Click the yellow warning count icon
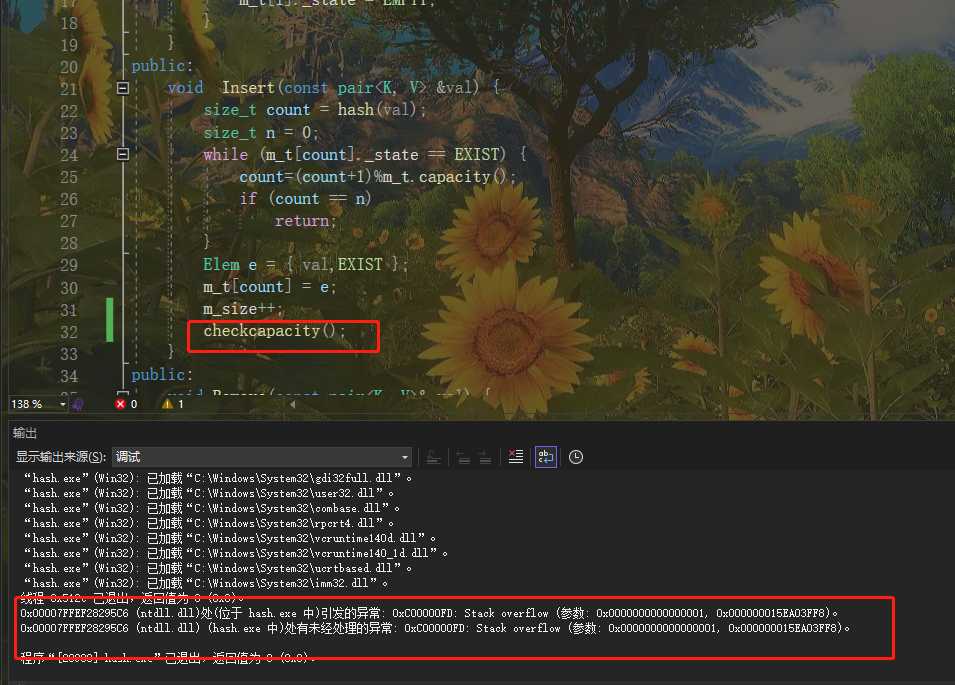 [x=167, y=404]
